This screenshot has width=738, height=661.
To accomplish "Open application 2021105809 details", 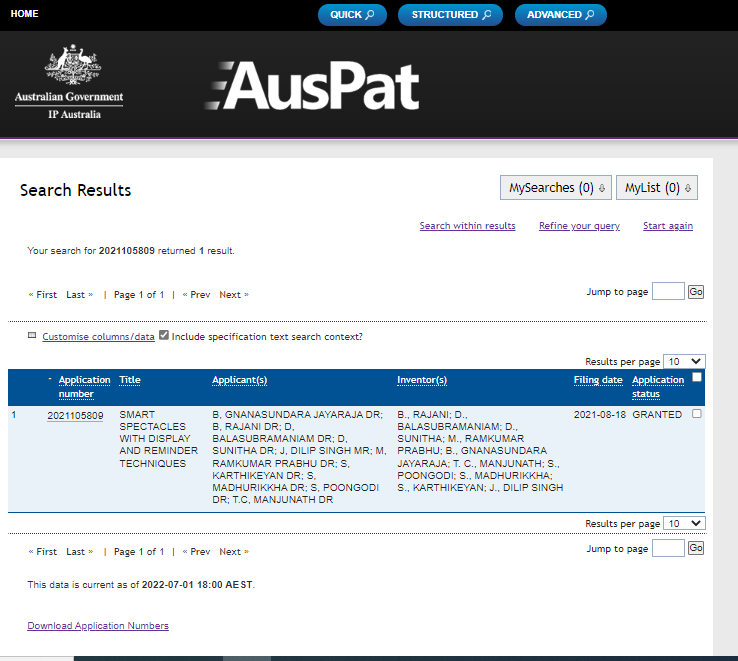I will [x=75, y=416].
